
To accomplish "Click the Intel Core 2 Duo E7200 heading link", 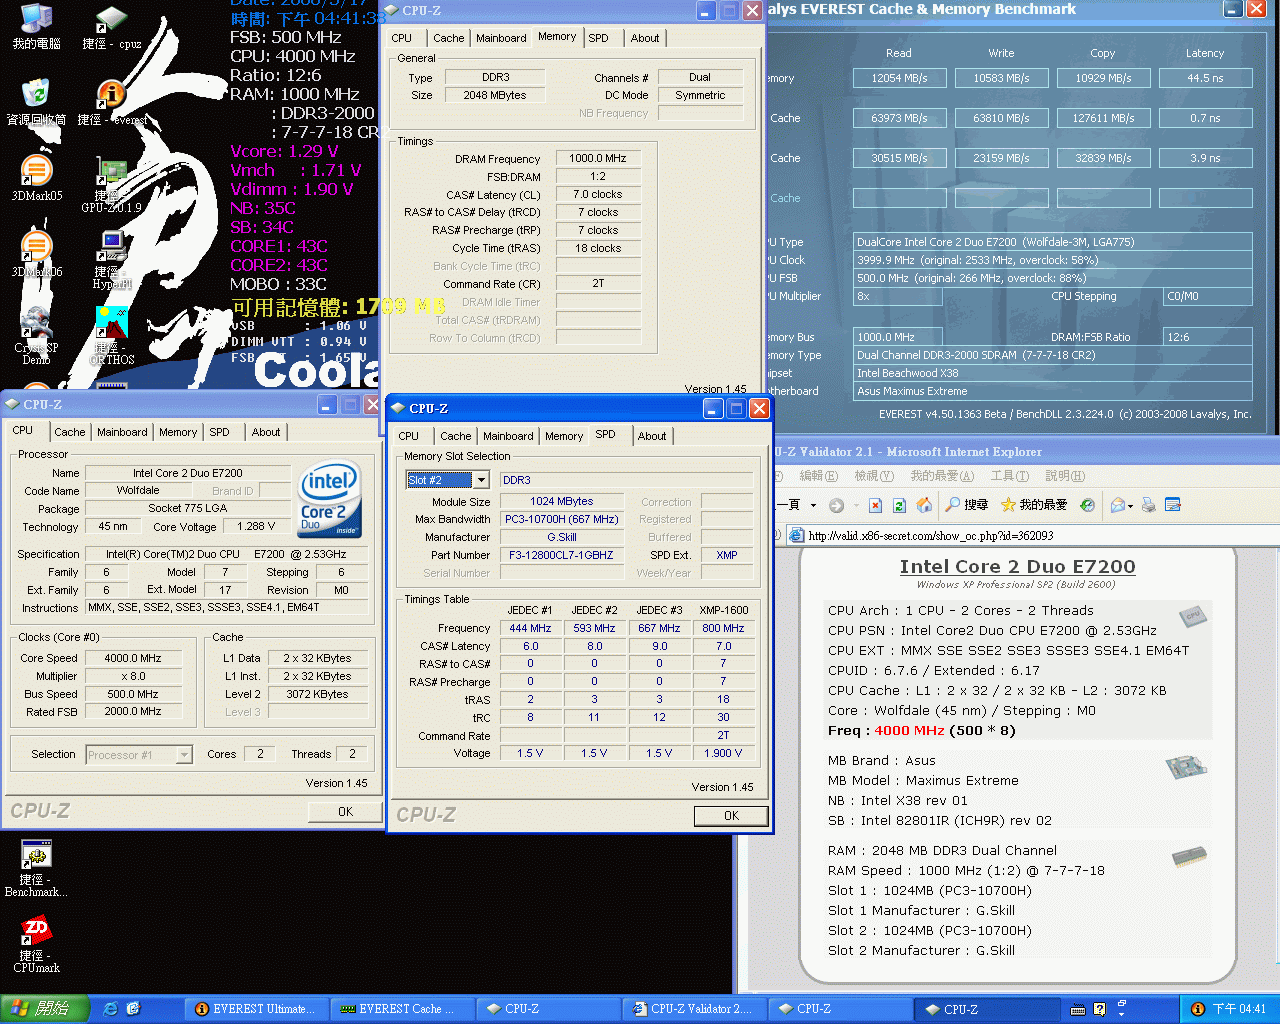I will click(x=1017, y=566).
